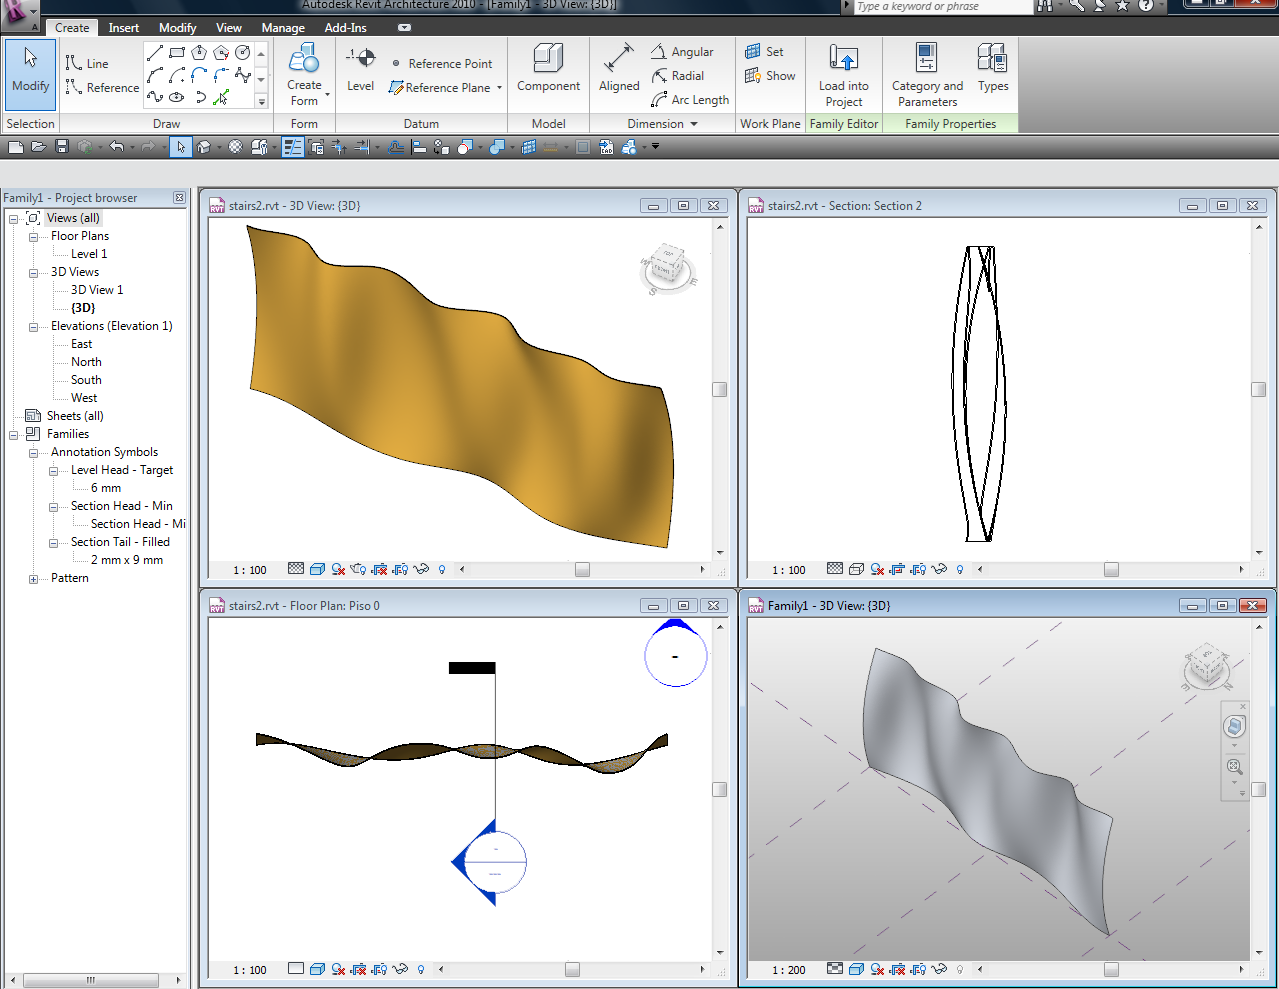Collapse the Floor Plans tree node
This screenshot has height=989, width=1279.
tap(33, 237)
